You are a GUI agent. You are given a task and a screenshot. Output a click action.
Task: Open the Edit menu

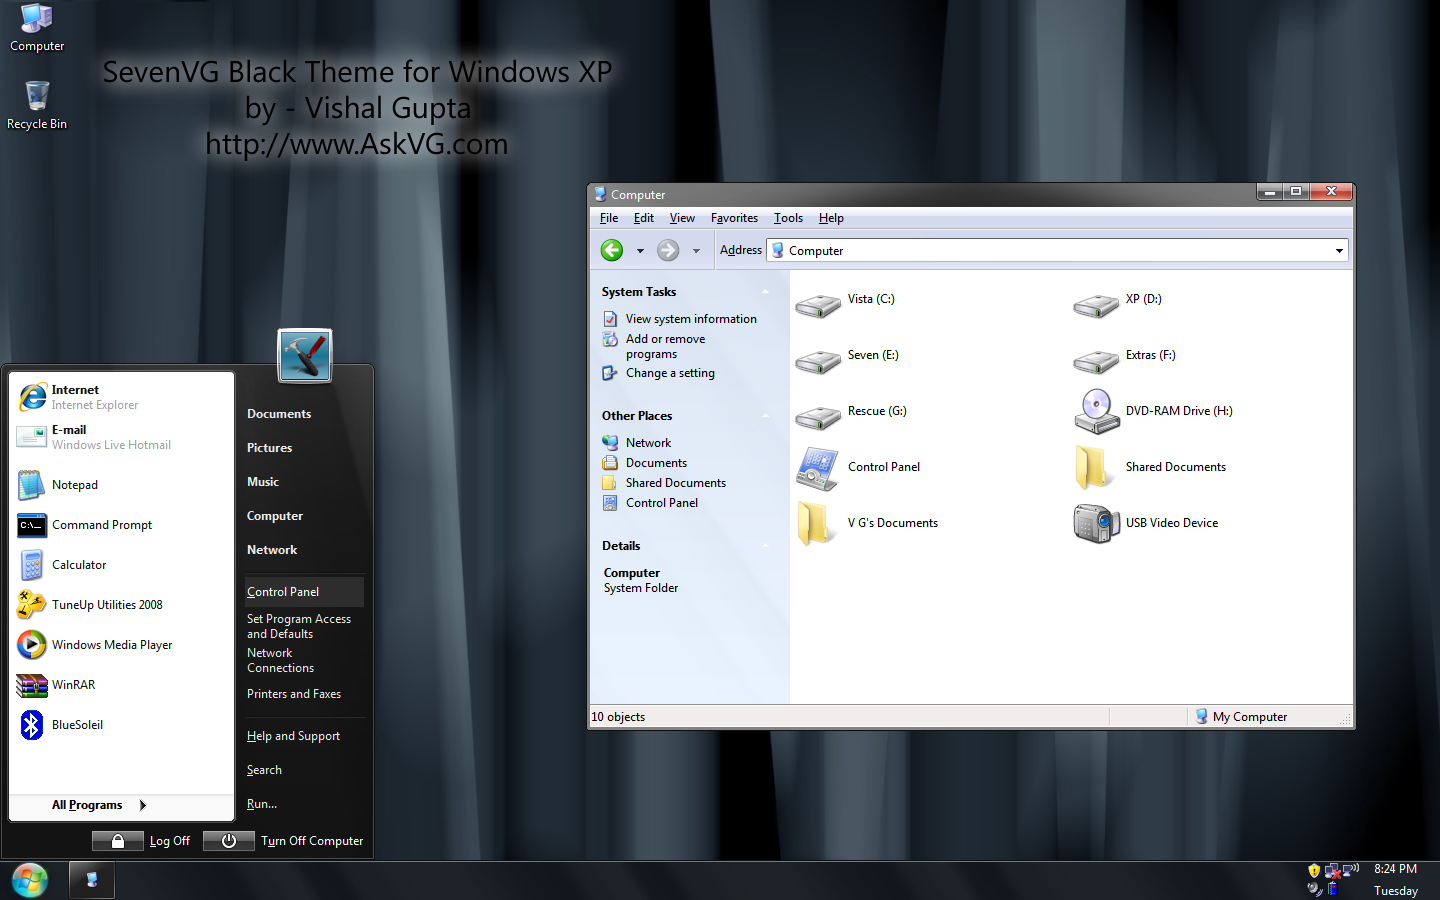tap(644, 218)
